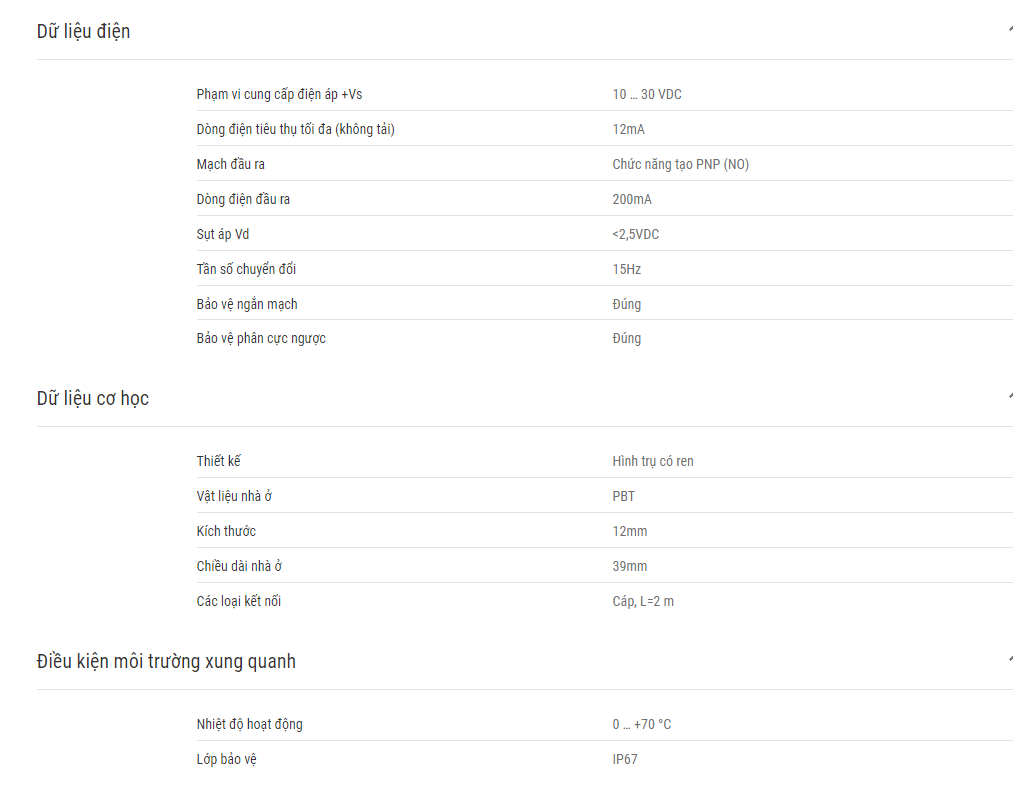Click the Chức năng tạo PNP (NO) value

[680, 164]
